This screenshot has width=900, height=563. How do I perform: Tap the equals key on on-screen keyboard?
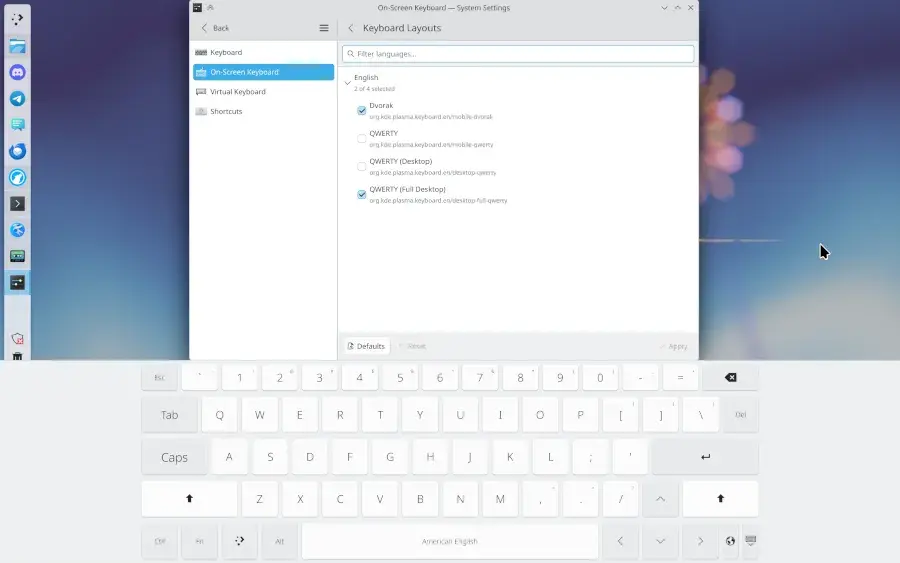pyautogui.click(x=680, y=377)
